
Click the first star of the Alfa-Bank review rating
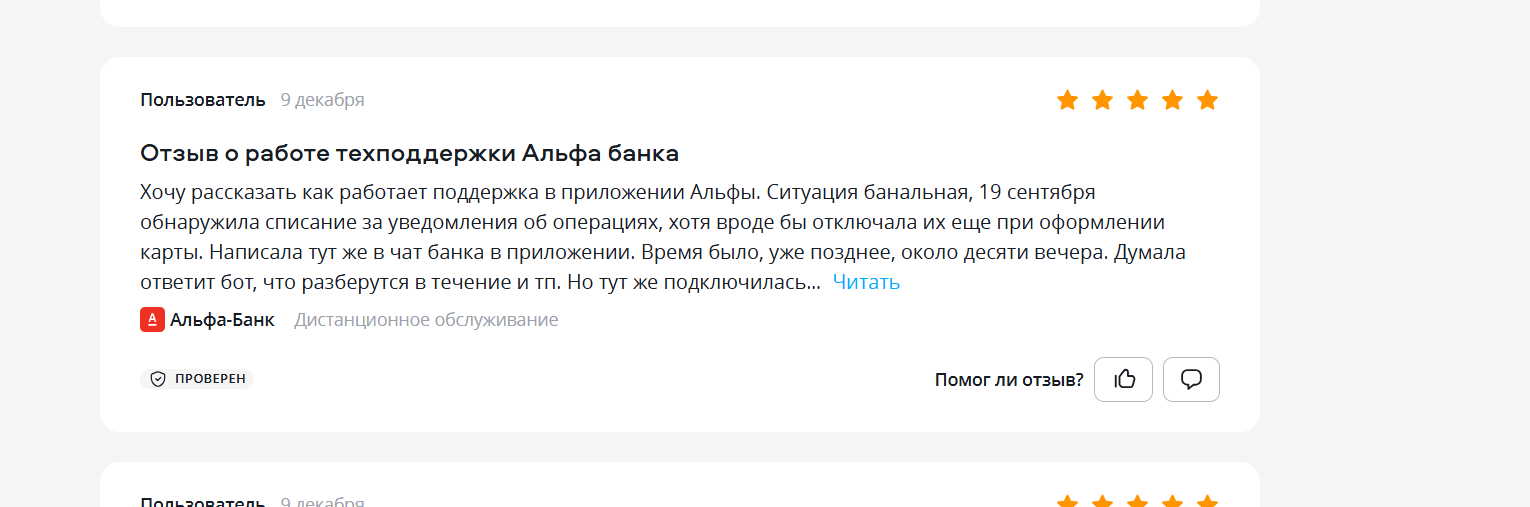(x=1068, y=100)
